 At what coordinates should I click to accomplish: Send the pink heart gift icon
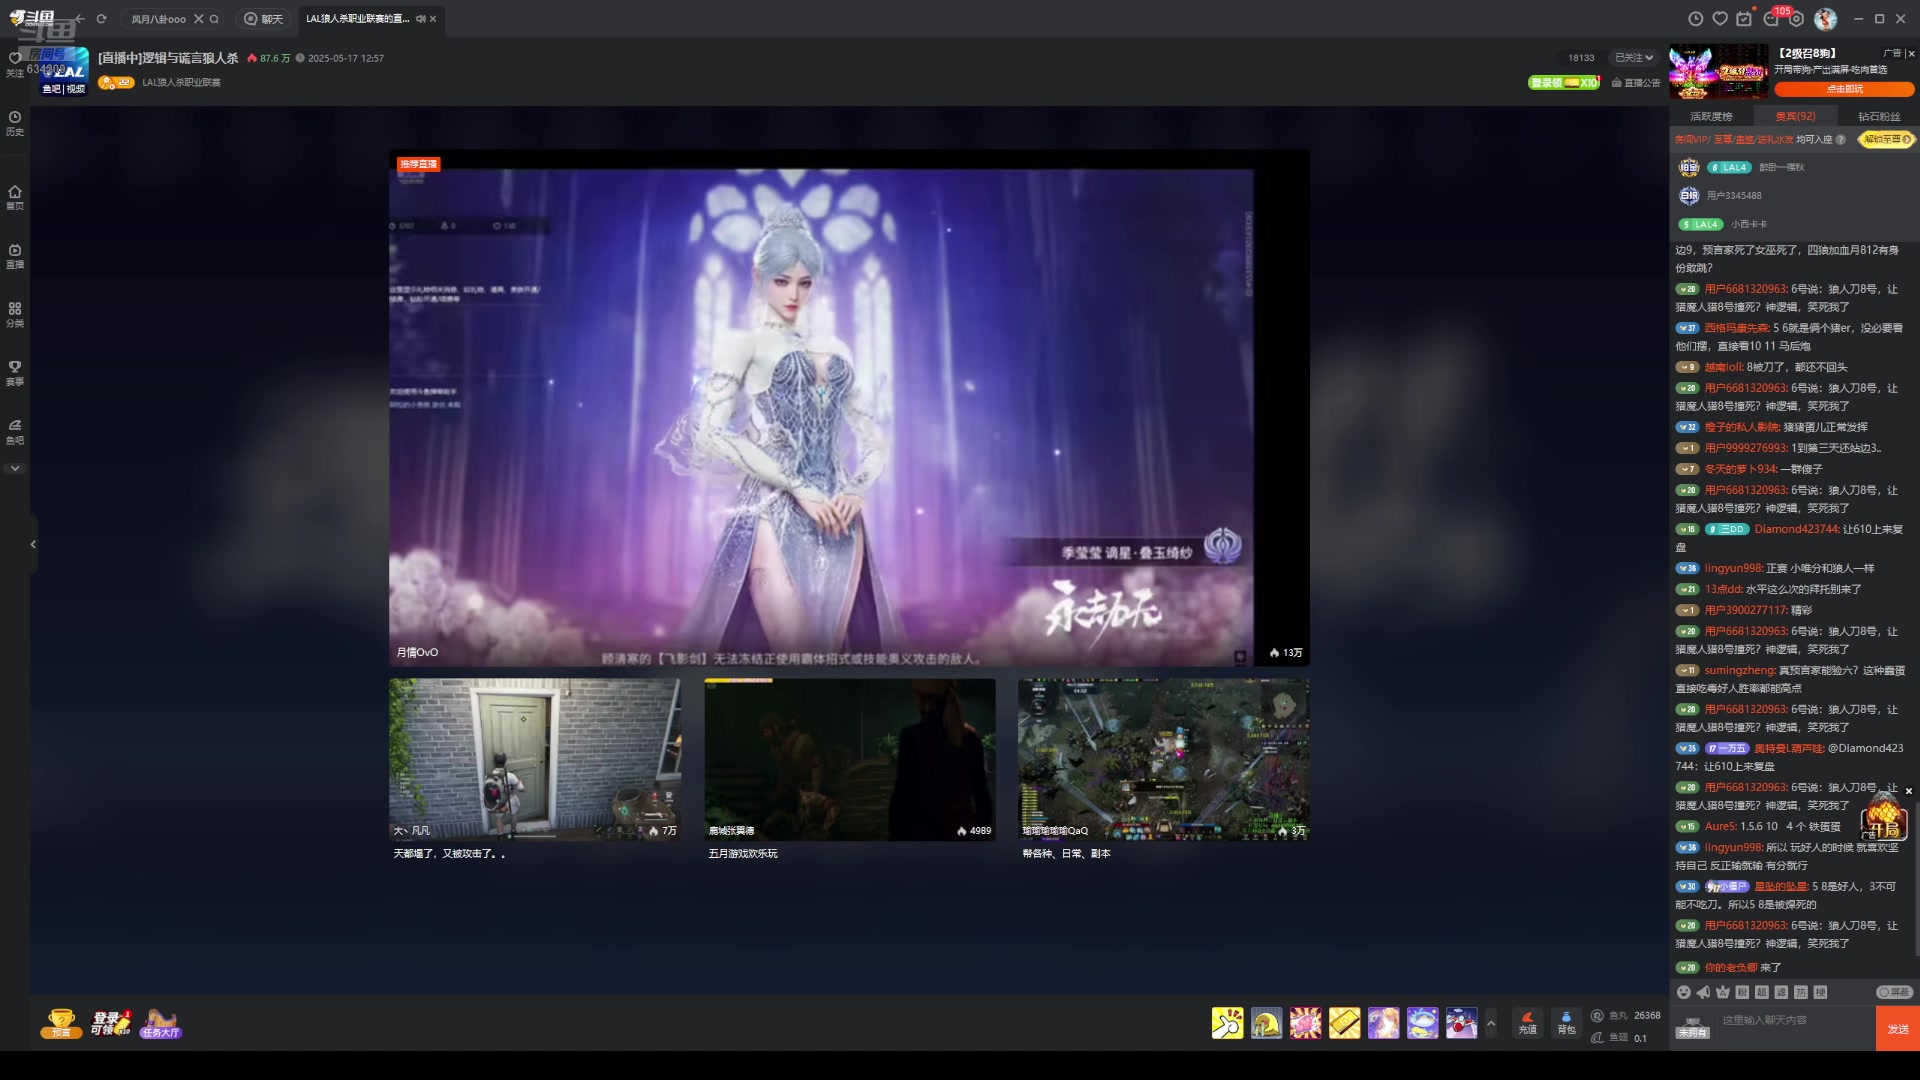[x=1305, y=1023]
